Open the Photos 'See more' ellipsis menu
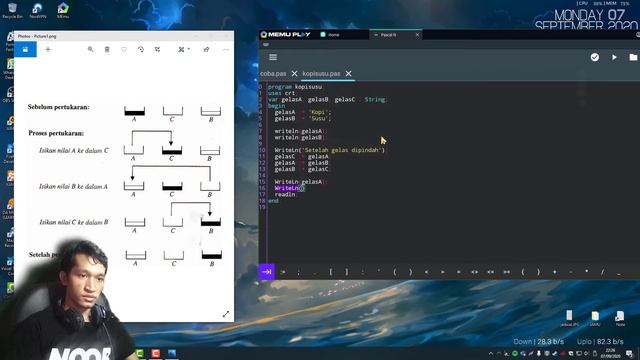Image resolution: width=640 pixels, height=360 pixels. point(226,49)
